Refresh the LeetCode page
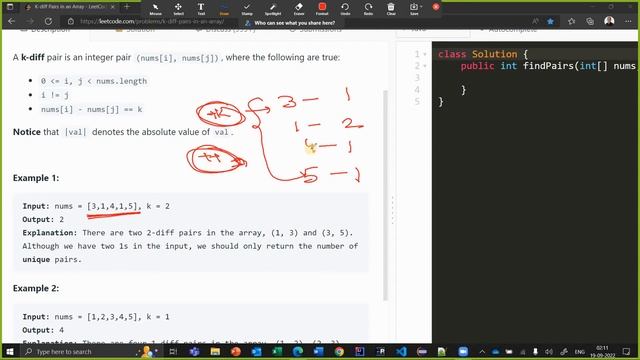This screenshot has height=360, width=640. point(48,21)
